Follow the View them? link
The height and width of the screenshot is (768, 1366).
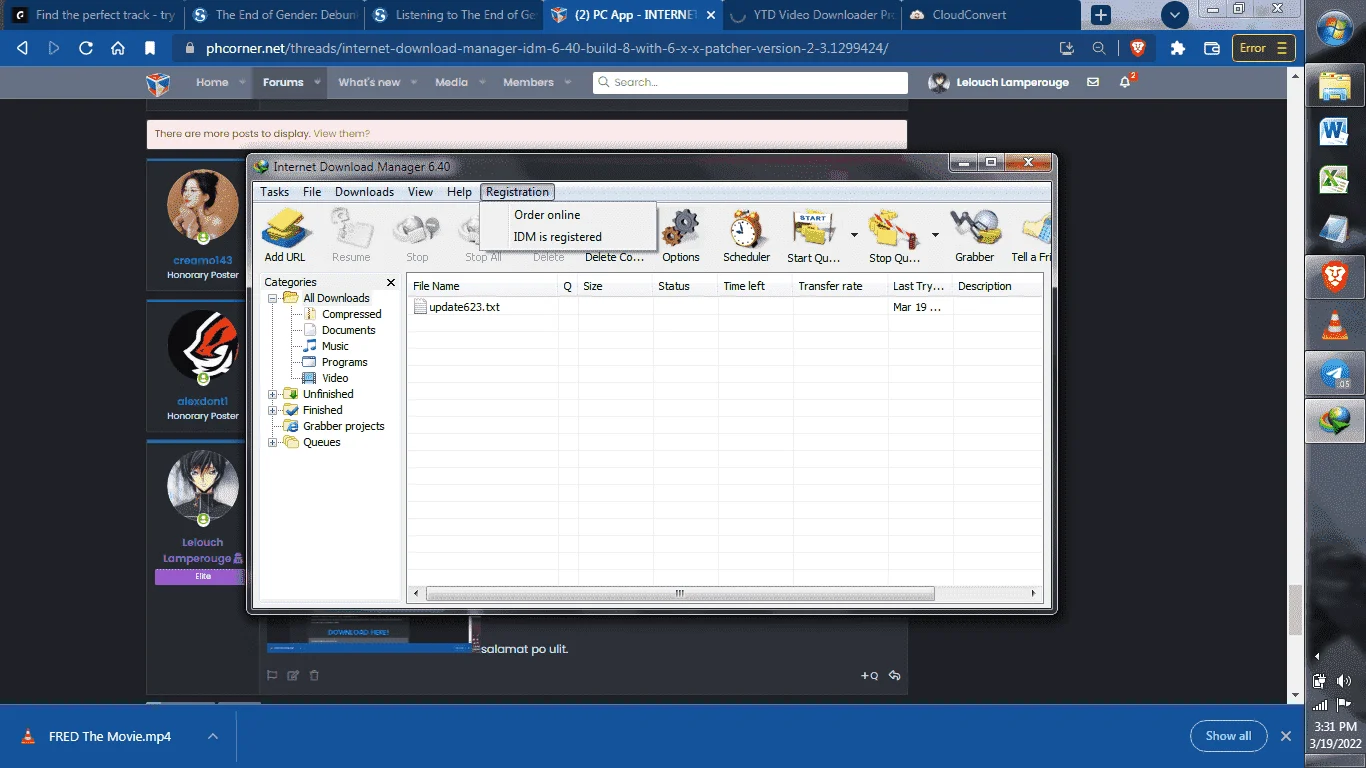341,134
